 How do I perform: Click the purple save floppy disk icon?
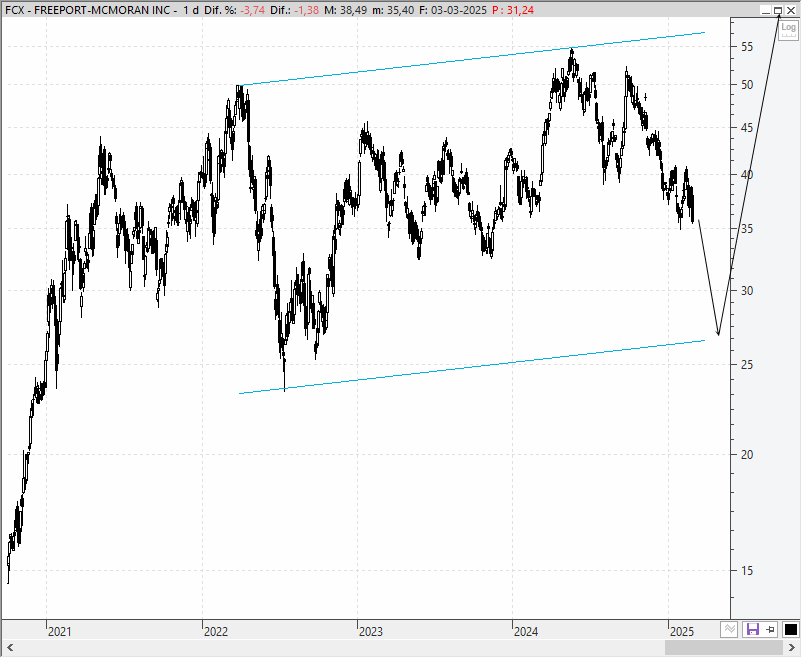click(753, 629)
